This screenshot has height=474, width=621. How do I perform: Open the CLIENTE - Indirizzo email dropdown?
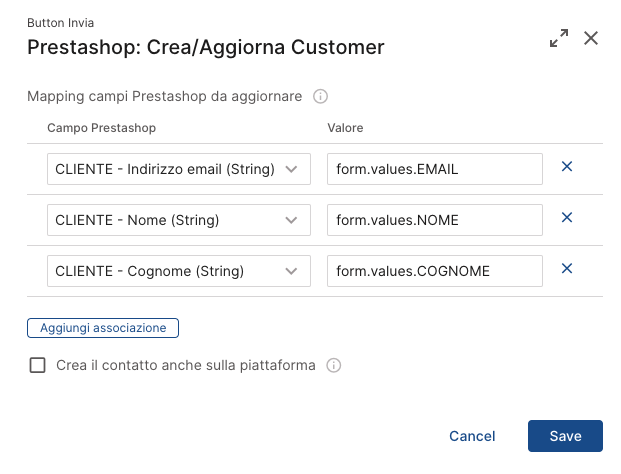coord(179,169)
